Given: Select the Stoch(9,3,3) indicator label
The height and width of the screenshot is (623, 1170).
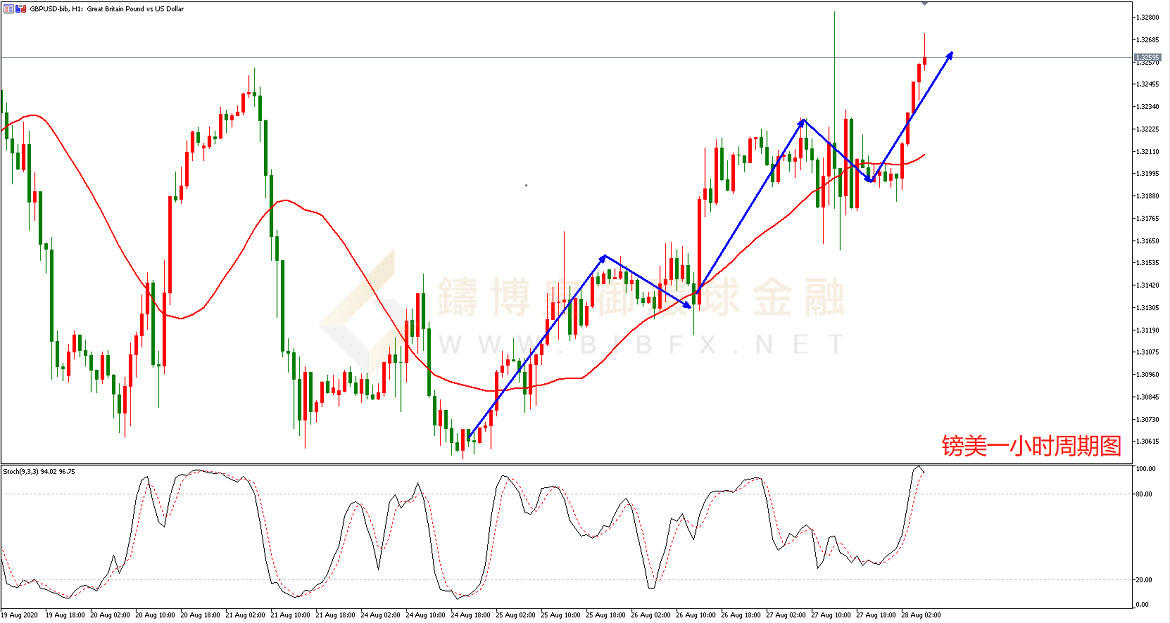Looking at the screenshot, I should (38, 470).
